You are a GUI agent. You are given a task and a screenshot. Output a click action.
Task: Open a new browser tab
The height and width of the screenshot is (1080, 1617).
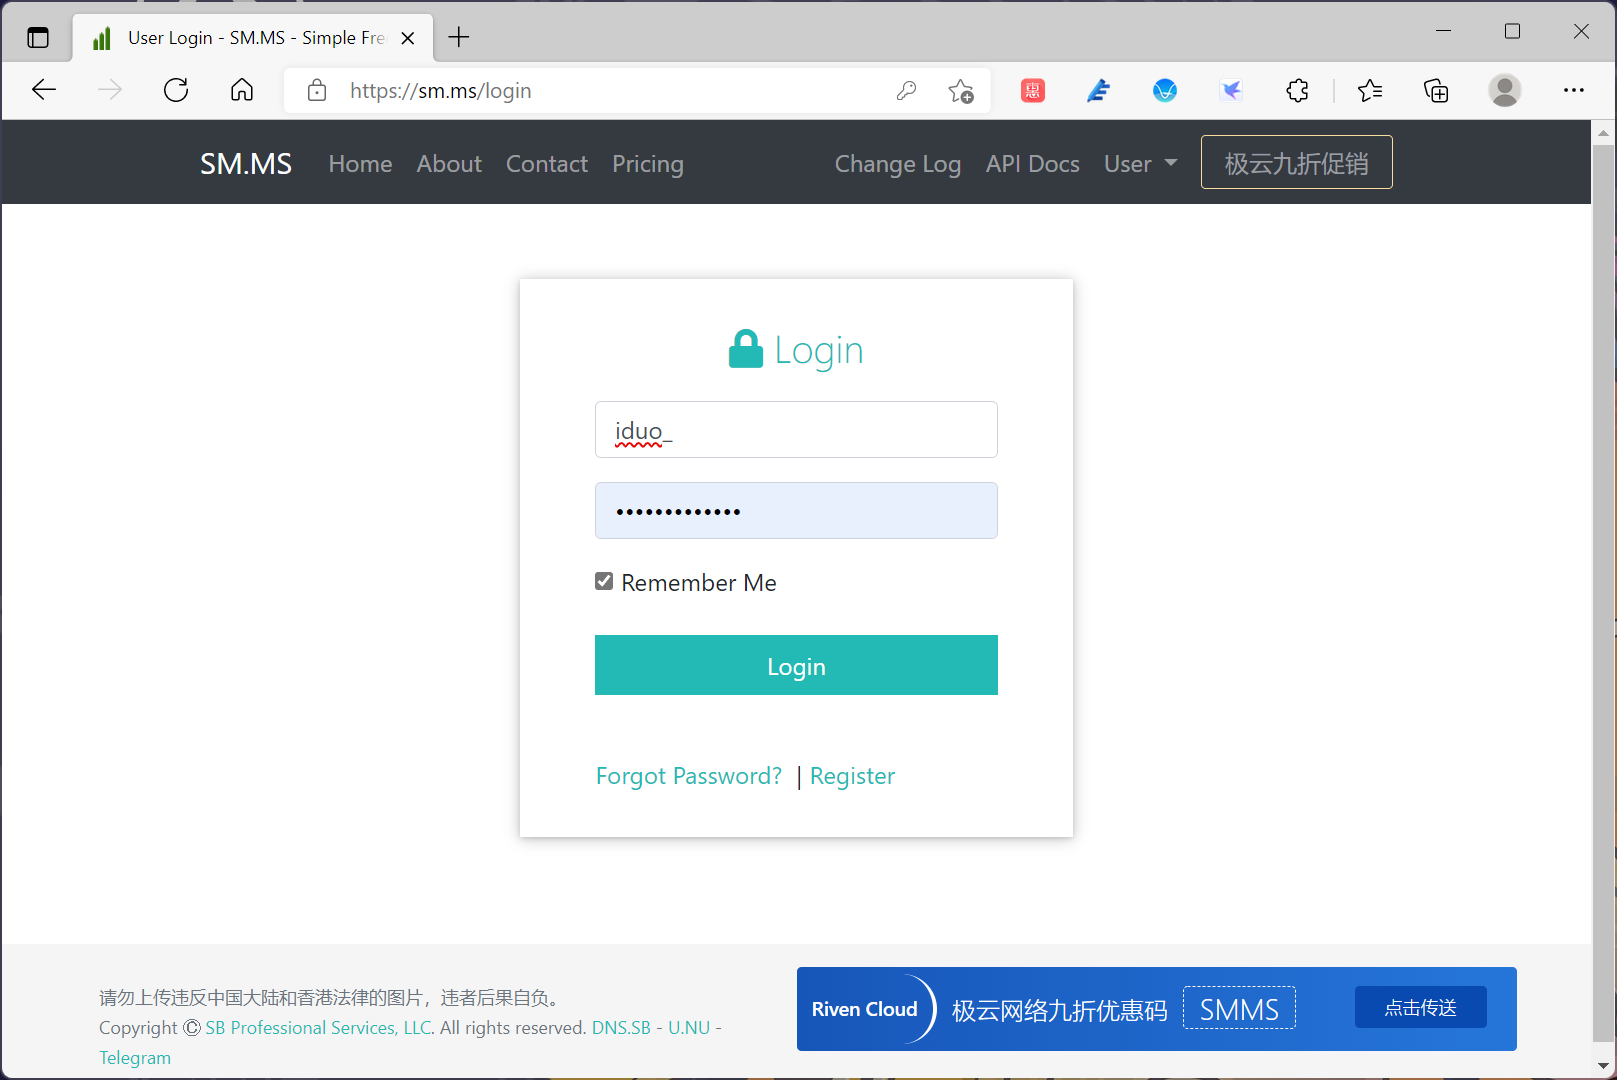pyautogui.click(x=459, y=37)
